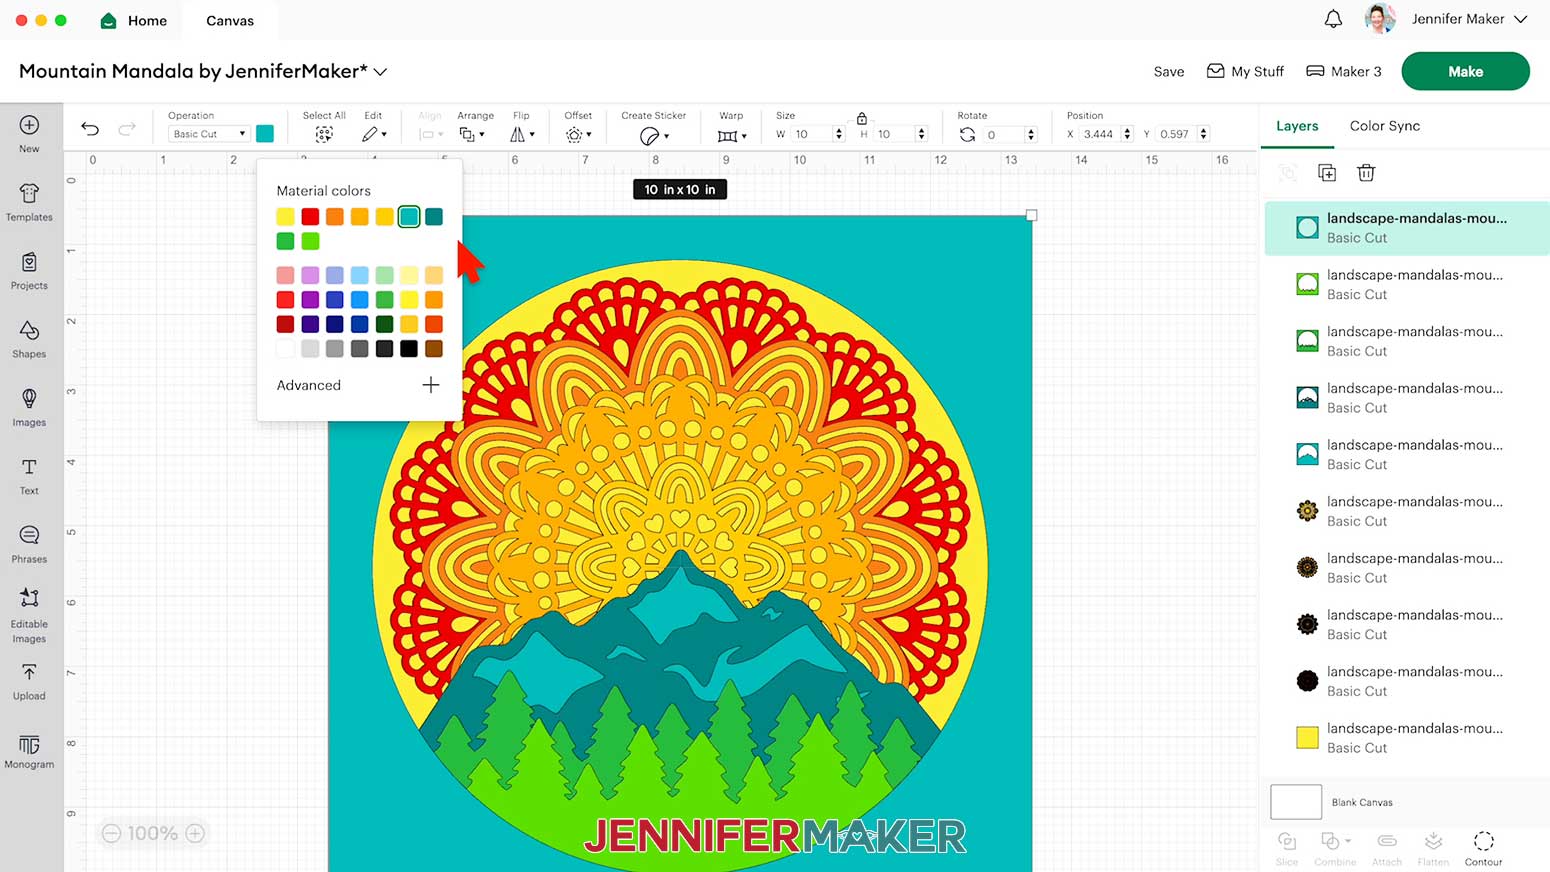Click the Upload icon
Image resolution: width=1550 pixels, height=872 pixels.
coord(29,672)
